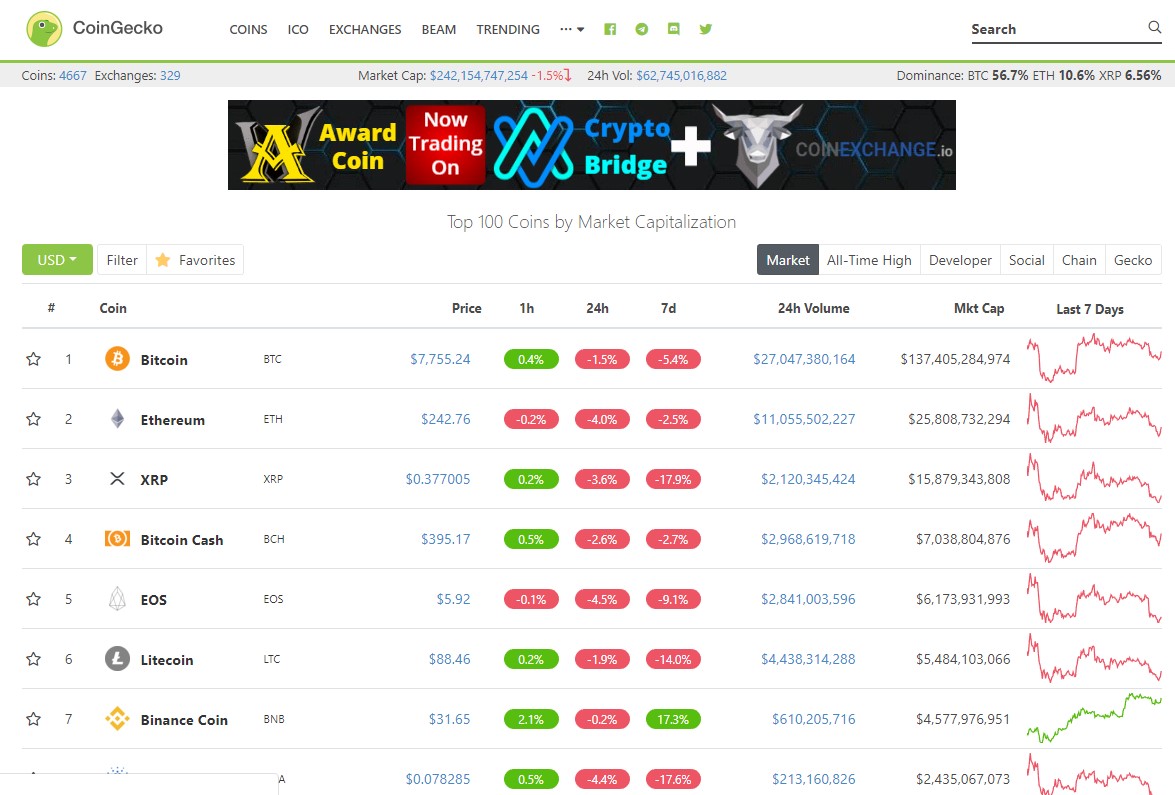Click the CoinGecko gecko logo

point(44,29)
